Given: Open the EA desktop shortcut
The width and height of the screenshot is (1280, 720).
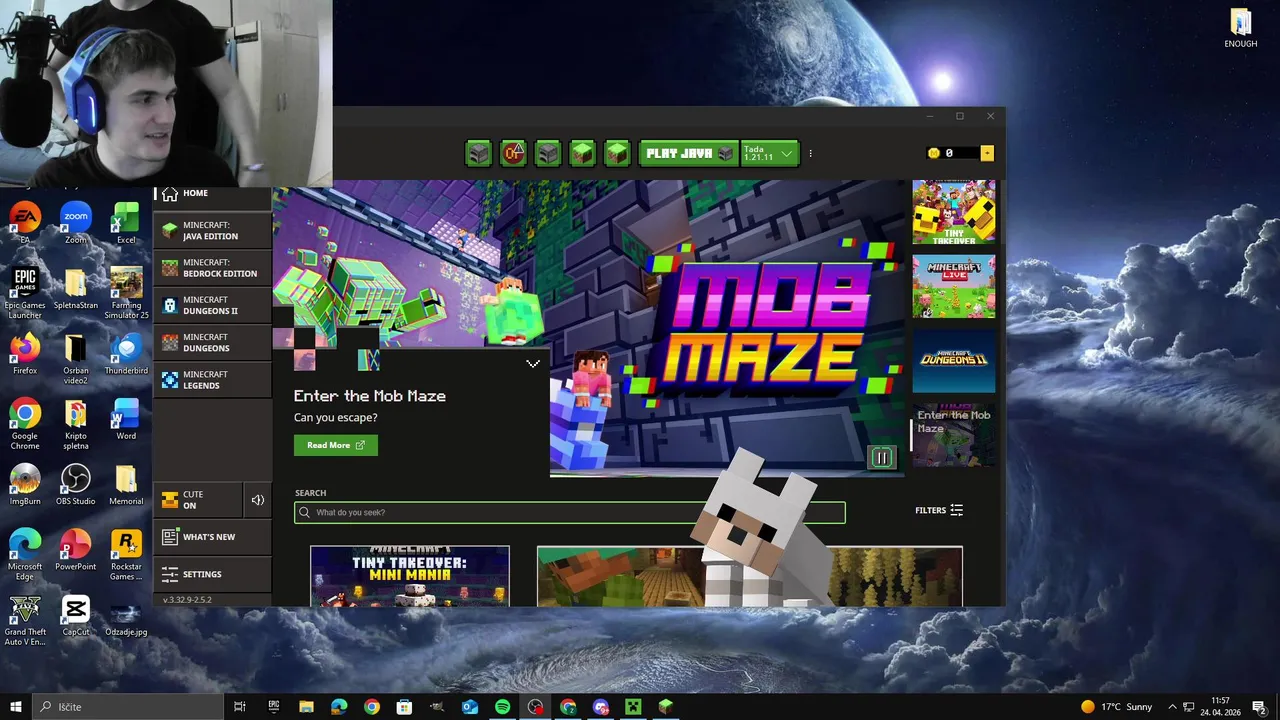Looking at the screenshot, I should pyautogui.click(x=25, y=223).
